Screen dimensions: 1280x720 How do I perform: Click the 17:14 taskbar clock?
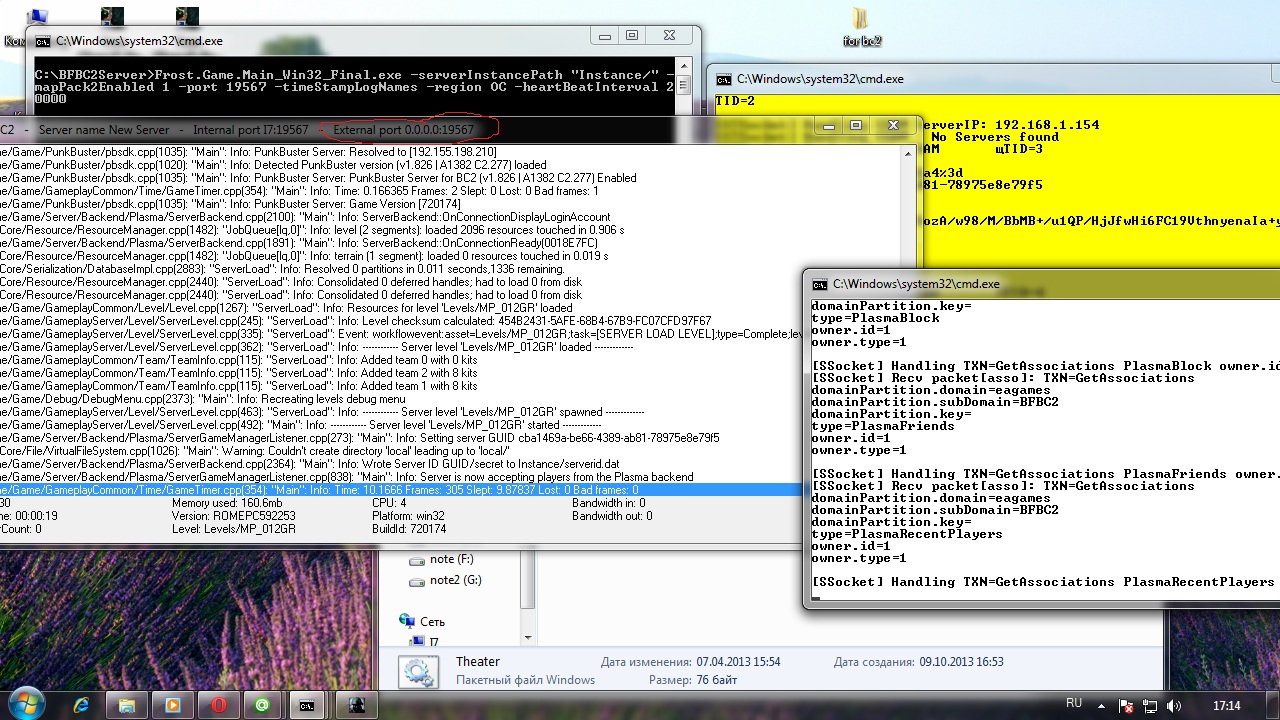(1226, 705)
